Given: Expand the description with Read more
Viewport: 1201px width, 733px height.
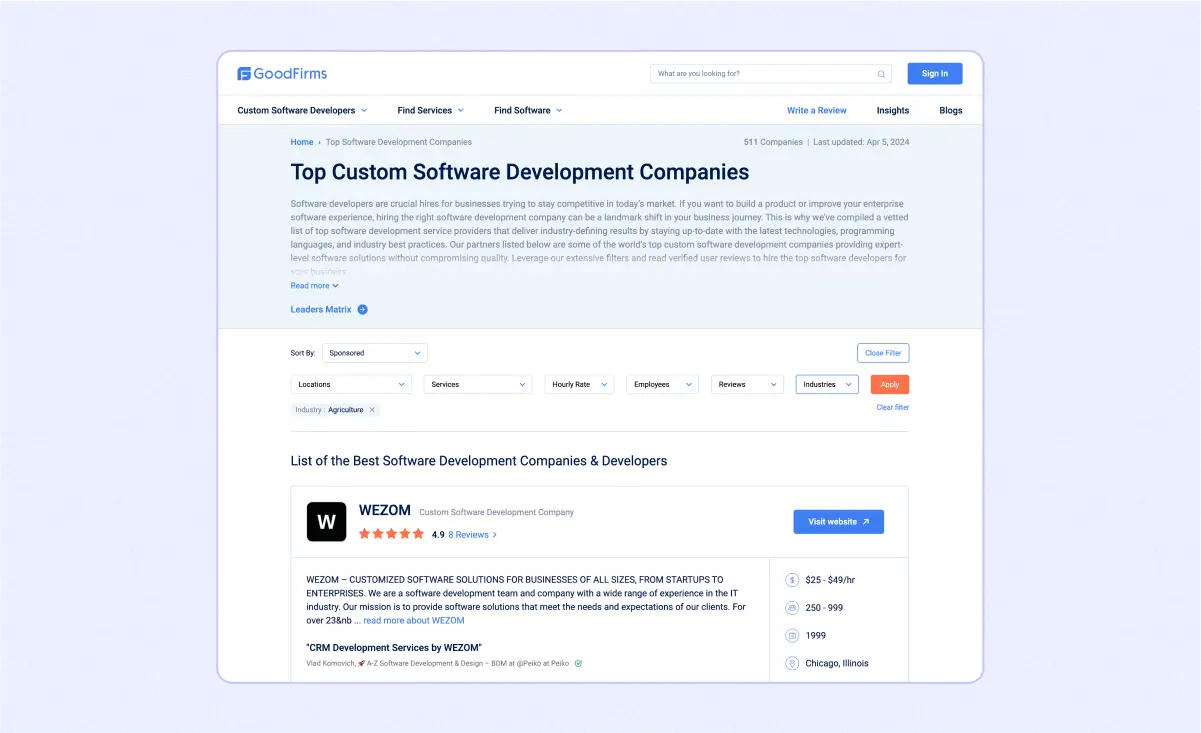Looking at the screenshot, I should click(314, 286).
